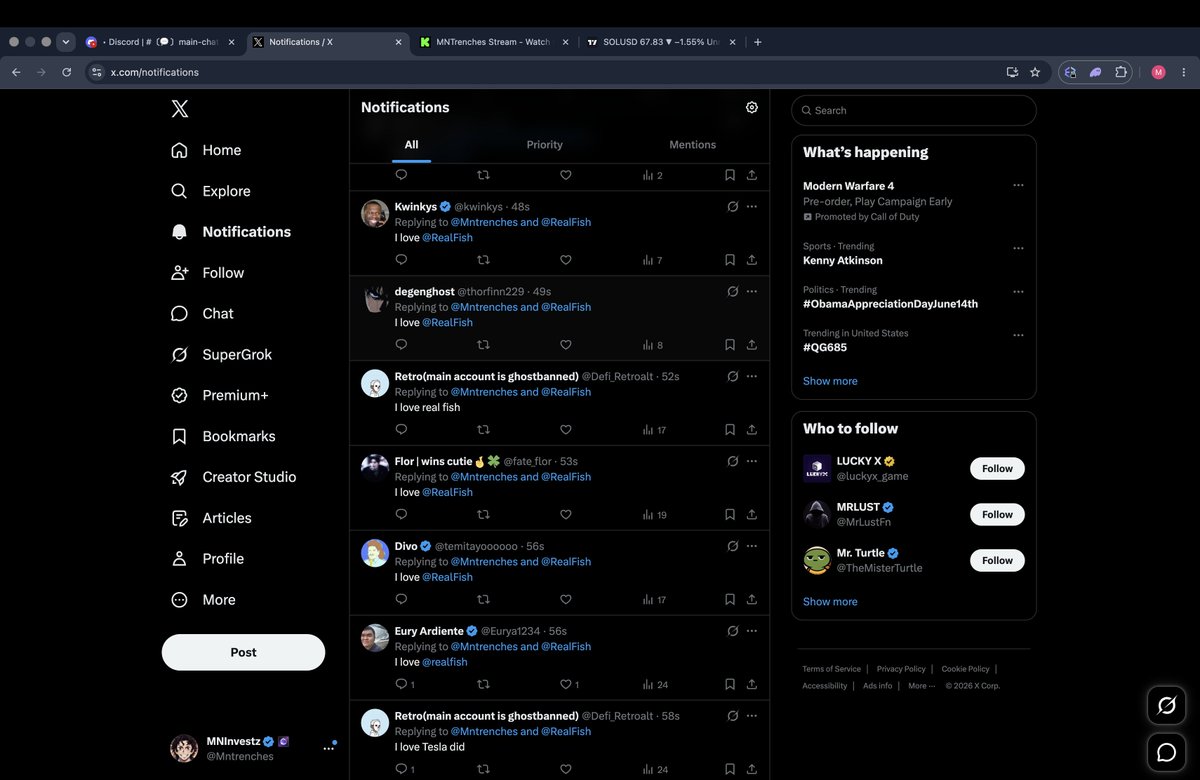1200x780 pixels.
Task: Open more options on Eury Ardiente's post
Action: point(752,632)
